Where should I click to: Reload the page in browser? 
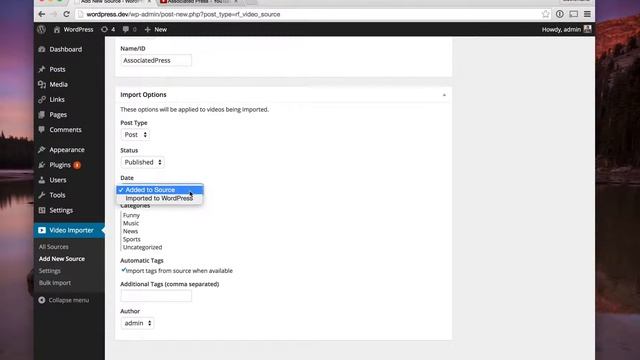point(66,14)
